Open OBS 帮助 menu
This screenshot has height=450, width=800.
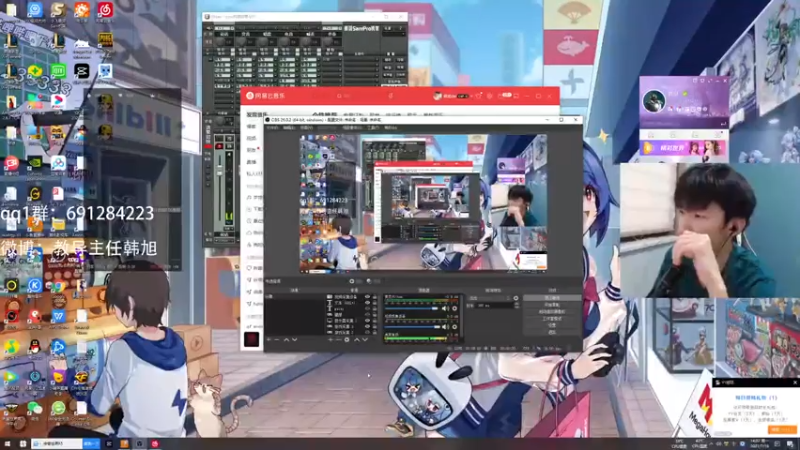click(x=390, y=128)
